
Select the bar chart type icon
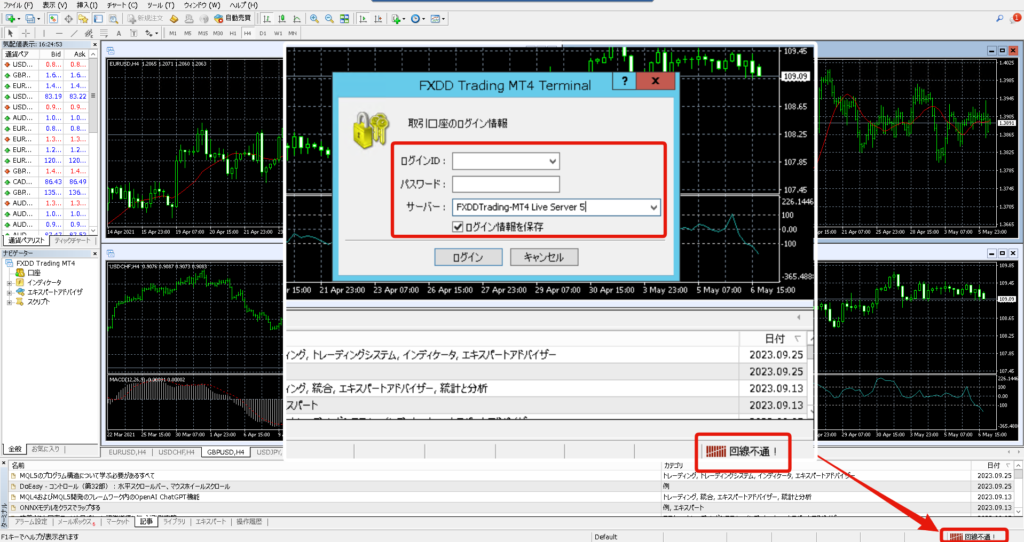[266, 19]
